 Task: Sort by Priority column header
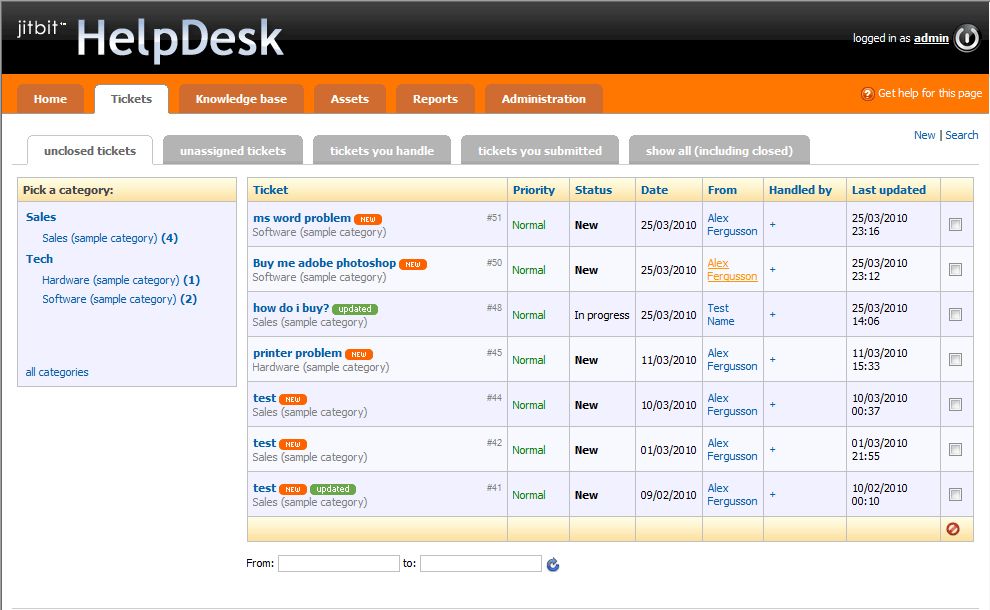[534, 190]
